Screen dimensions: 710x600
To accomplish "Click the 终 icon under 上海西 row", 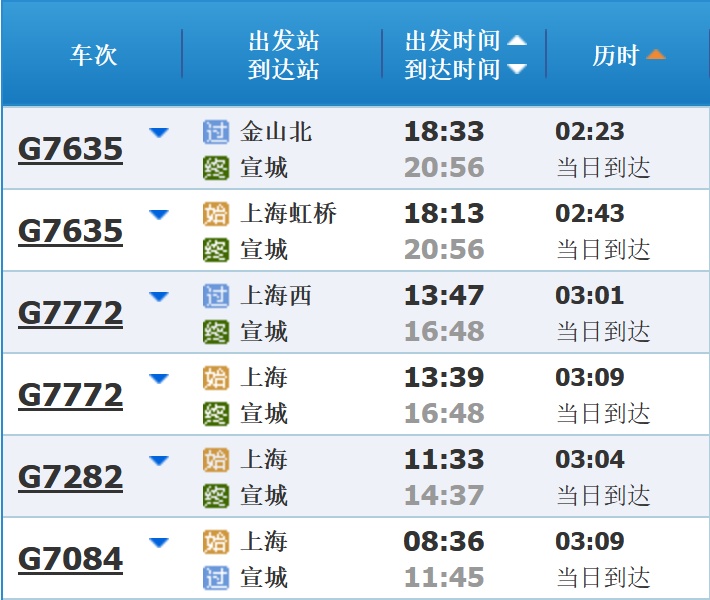I will click(215, 331).
